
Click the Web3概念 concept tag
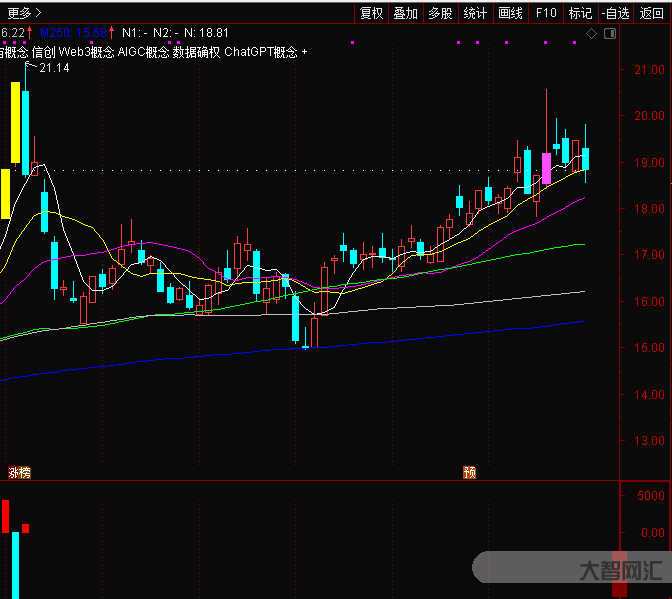(85, 52)
